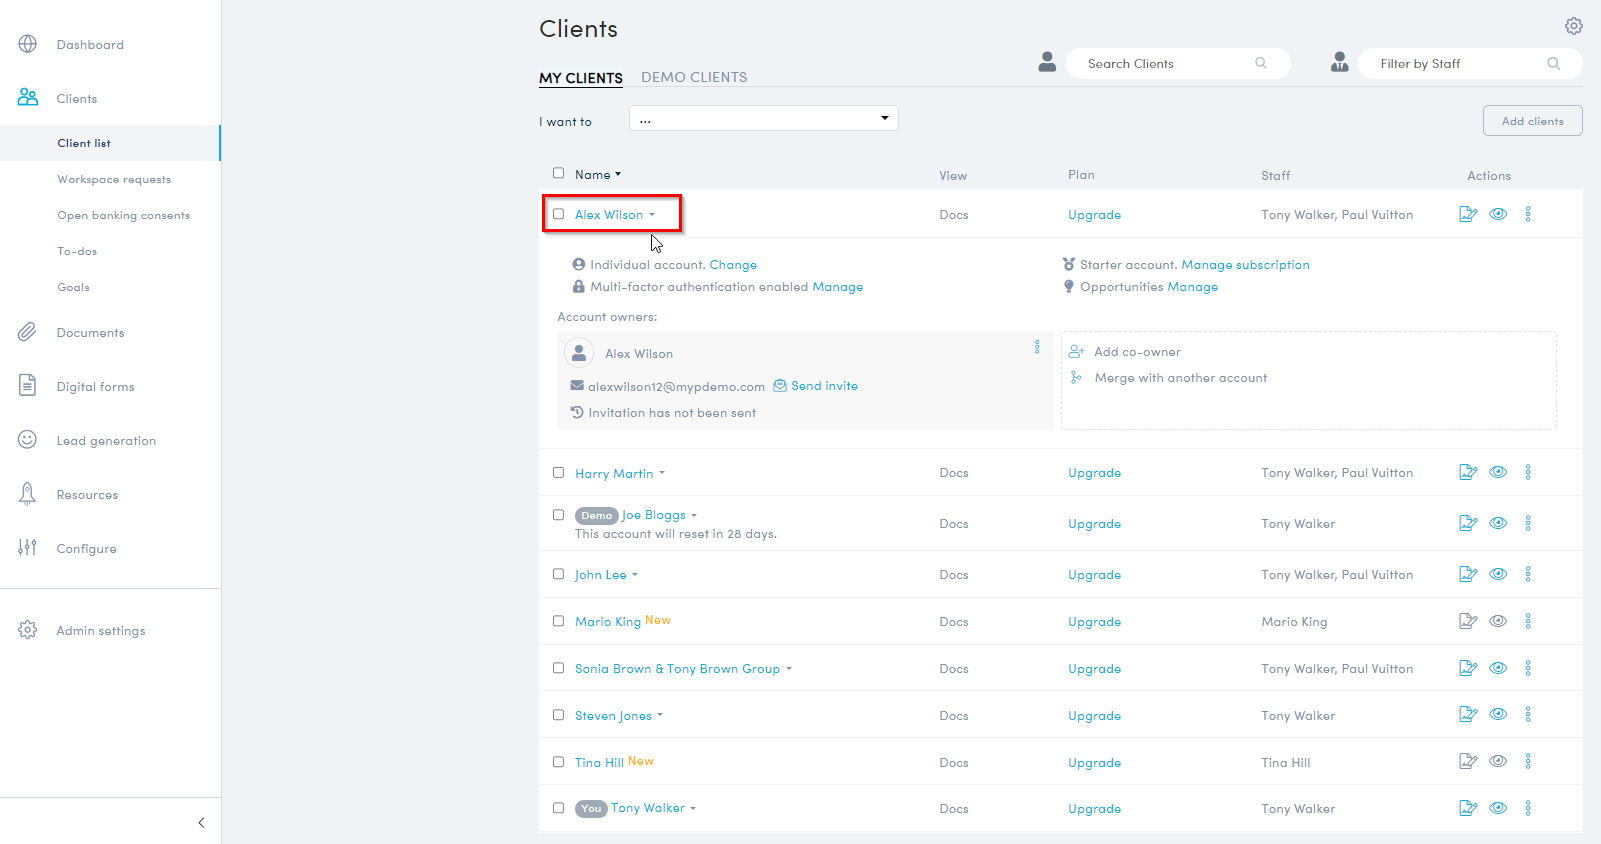
Task: Expand the Sonia Brown & Tony Brown Group row
Action: (x=788, y=669)
